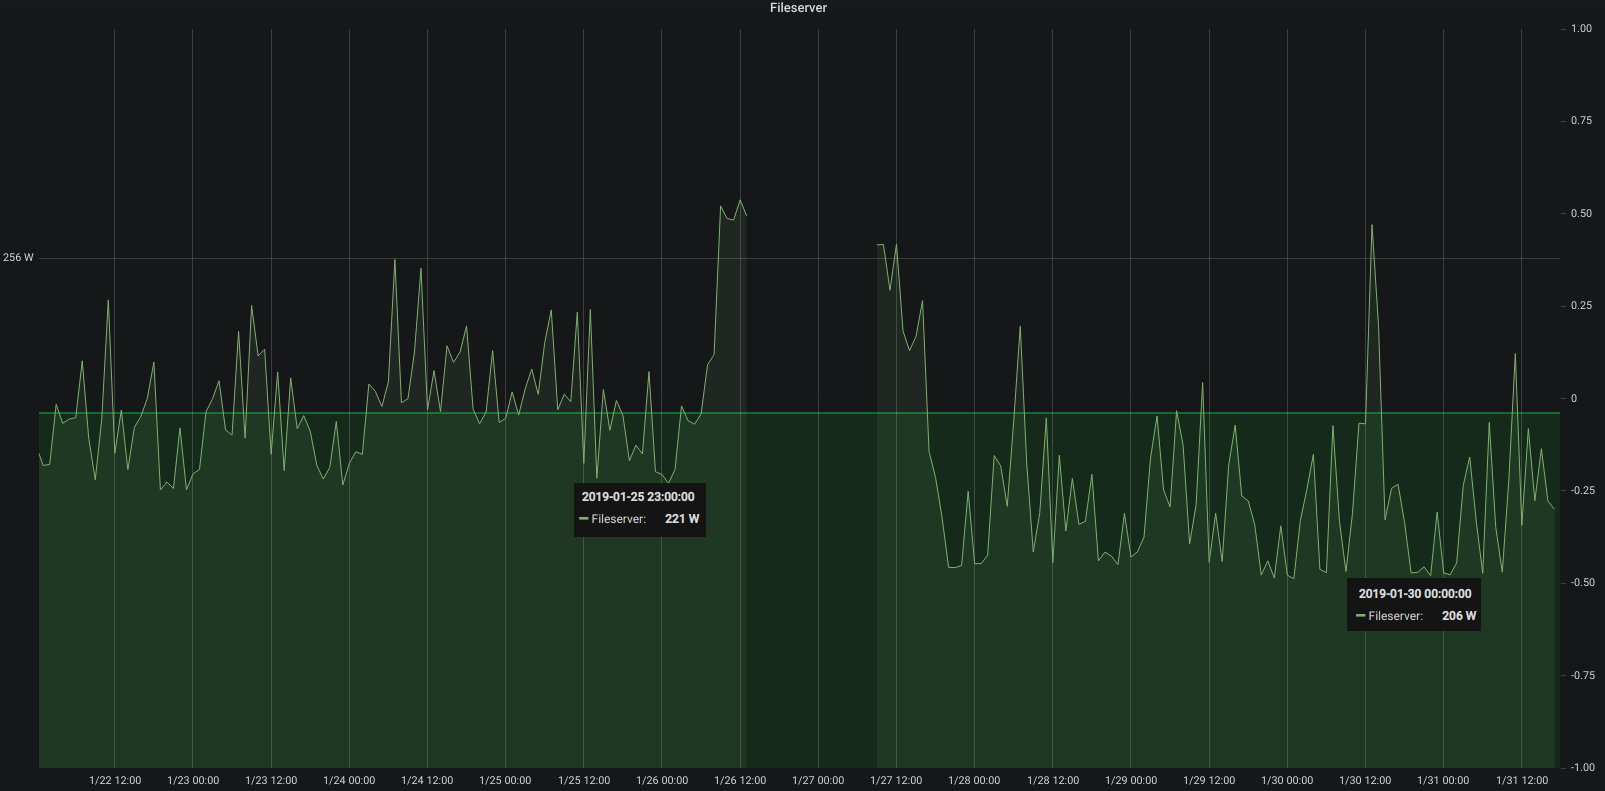Select the -1.00 right axis tick label

coord(1579,768)
